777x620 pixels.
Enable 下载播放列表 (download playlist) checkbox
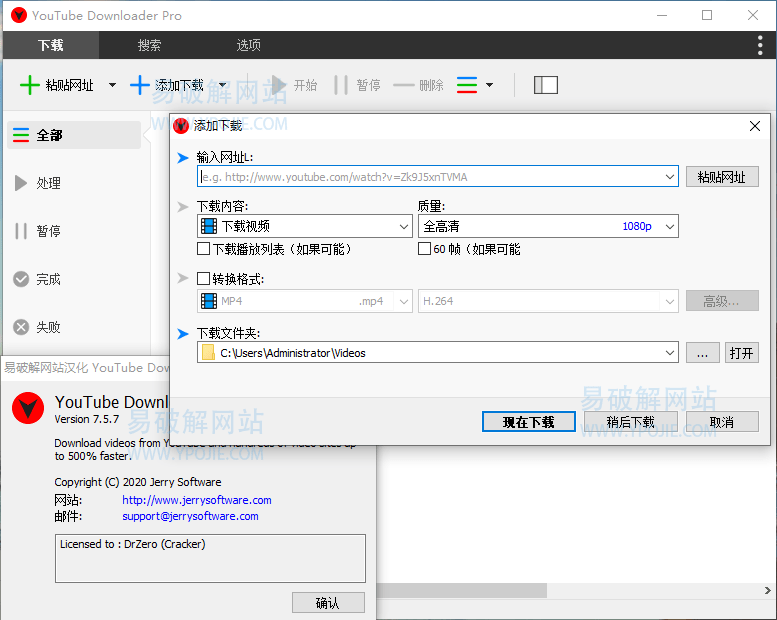pos(203,248)
